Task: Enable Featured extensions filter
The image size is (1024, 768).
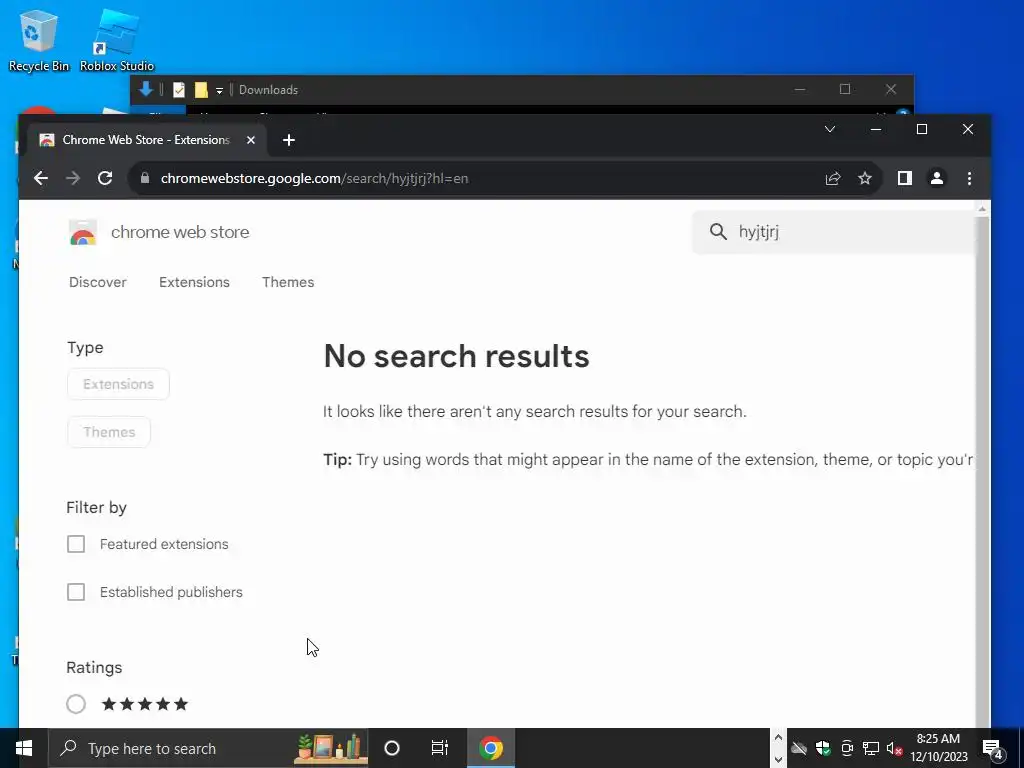Action: [x=76, y=544]
